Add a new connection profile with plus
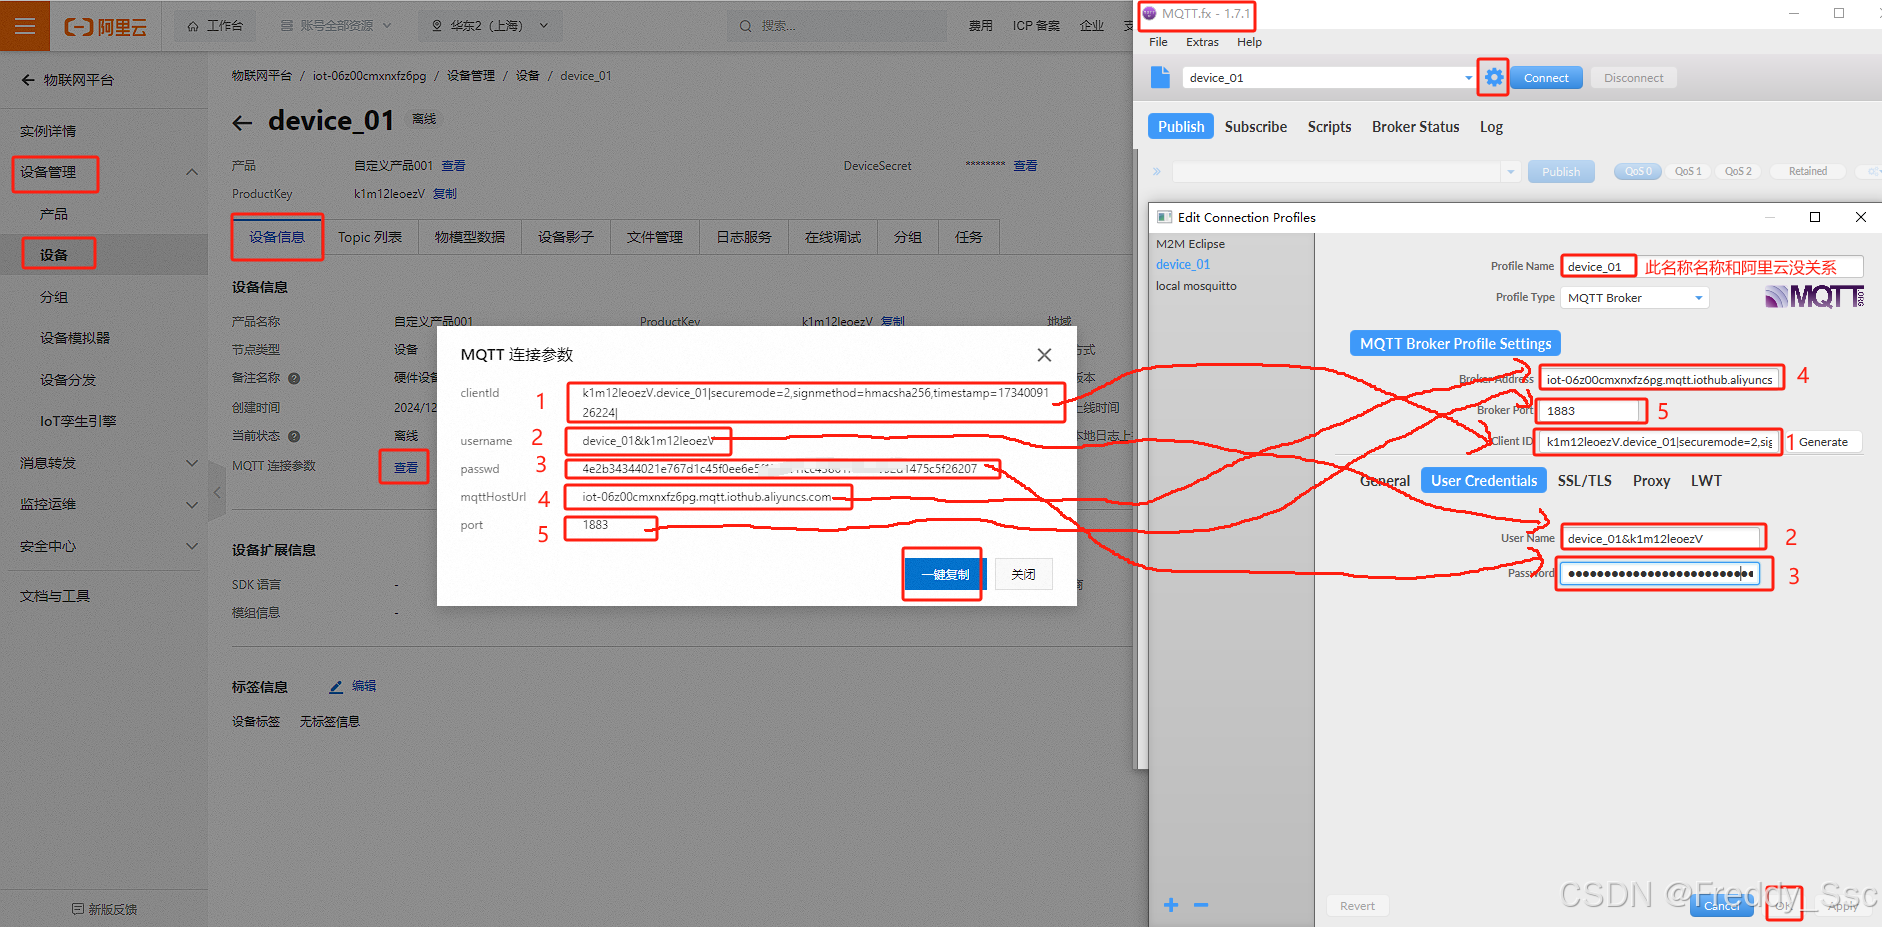The image size is (1882, 927). [1171, 905]
